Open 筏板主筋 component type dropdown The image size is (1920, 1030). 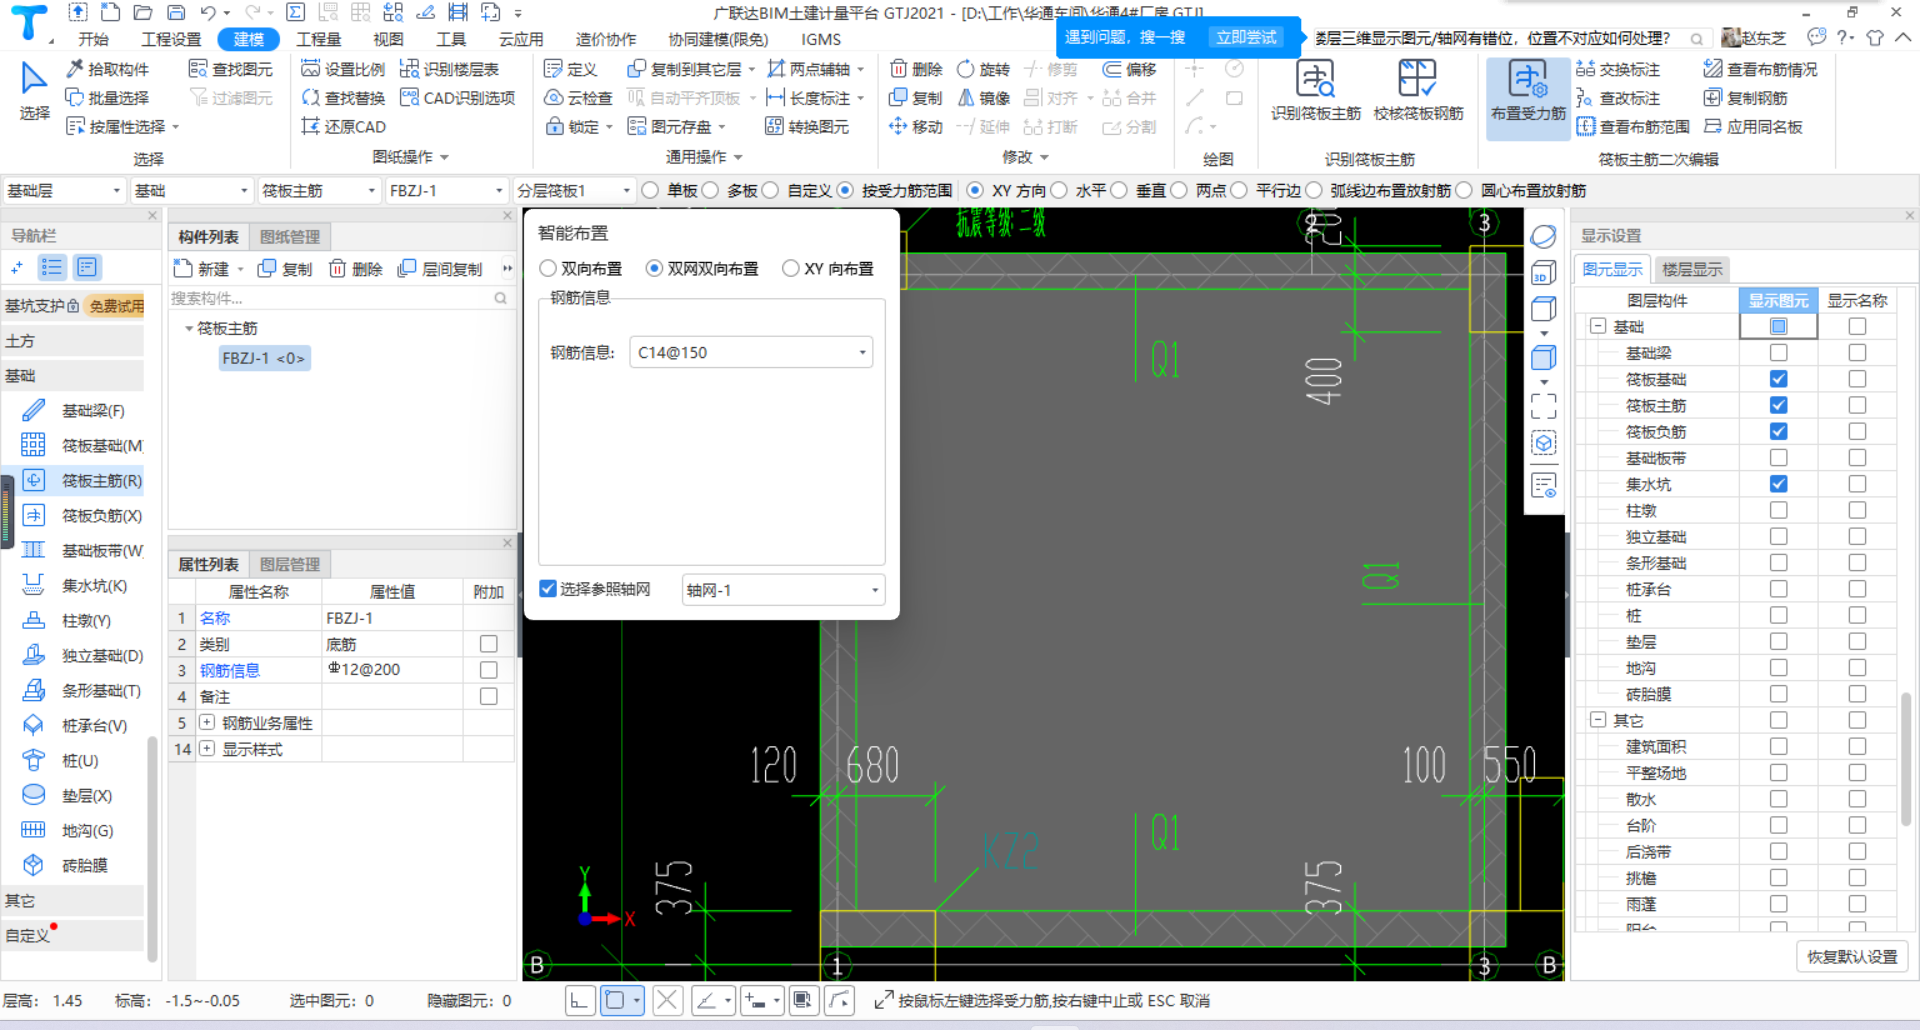click(x=318, y=191)
